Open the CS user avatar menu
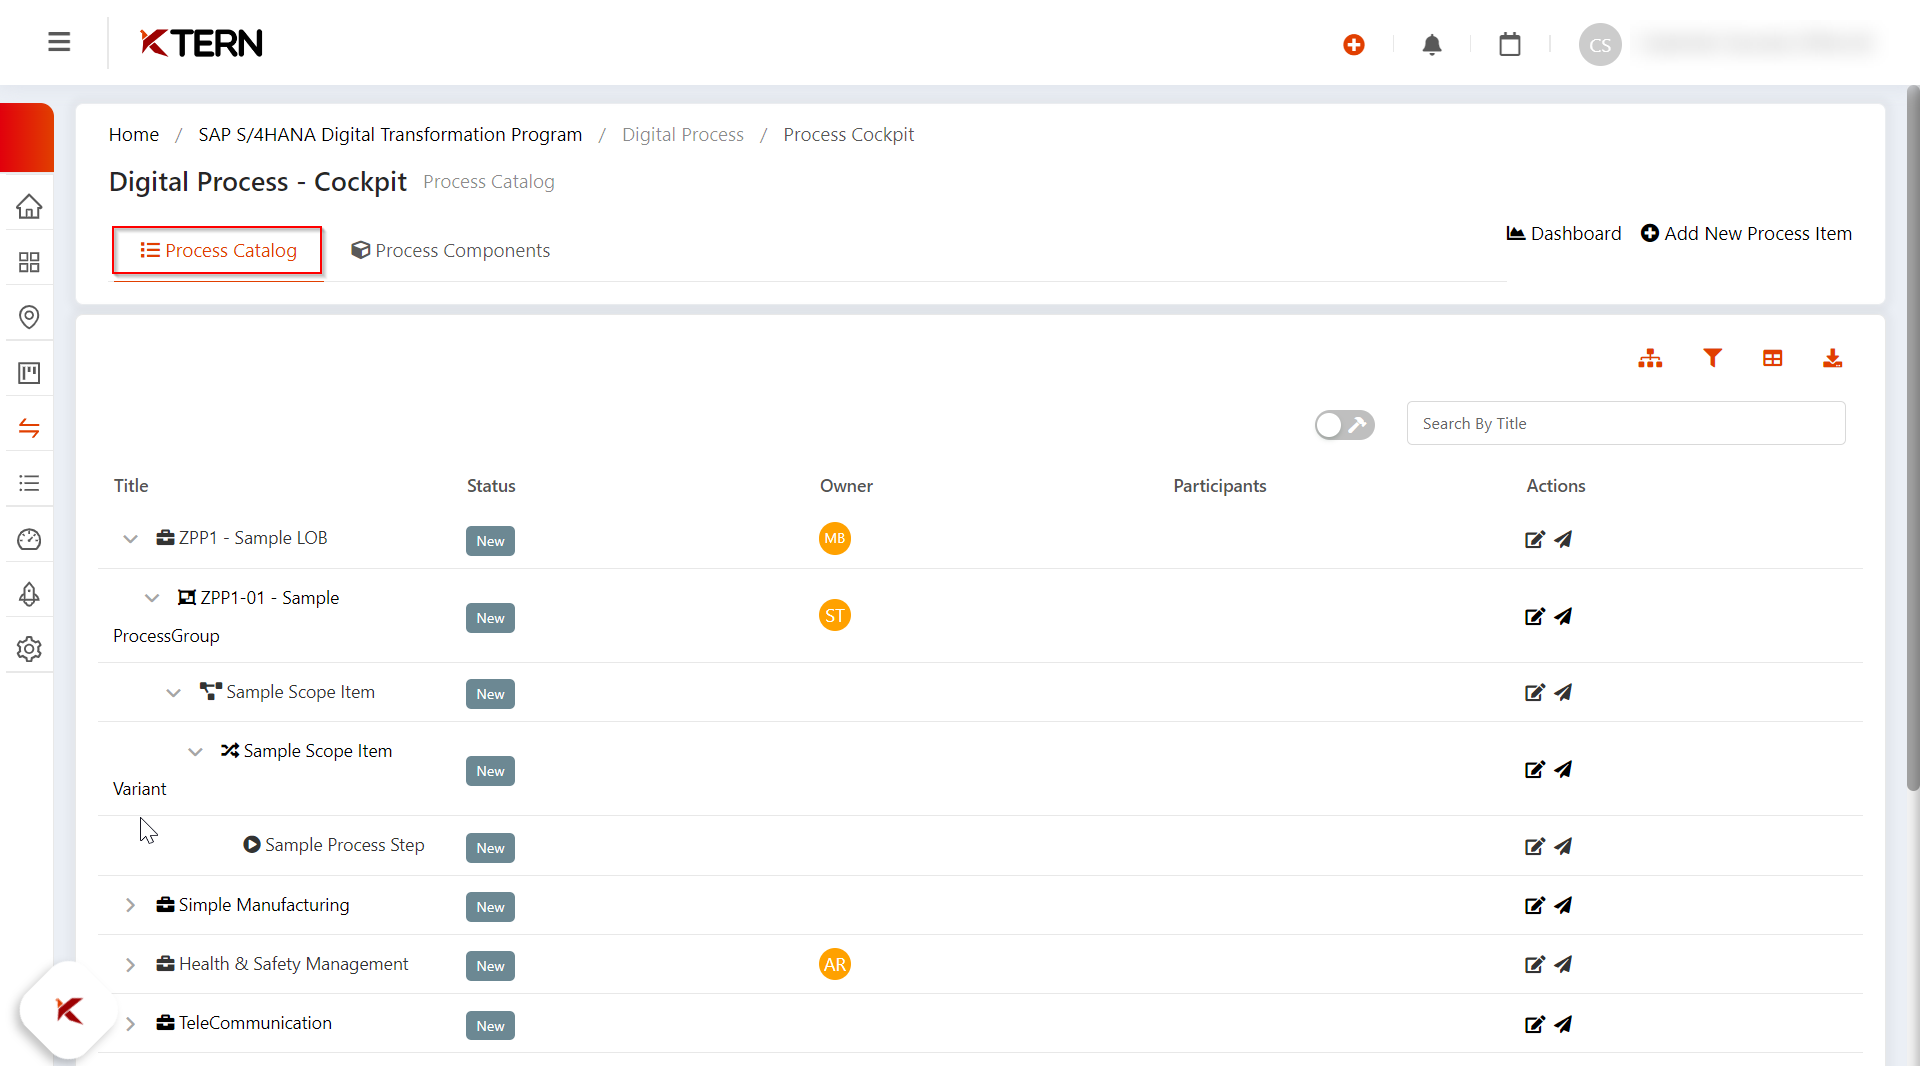Screen dimensions: 1920x1066 tap(1600, 45)
